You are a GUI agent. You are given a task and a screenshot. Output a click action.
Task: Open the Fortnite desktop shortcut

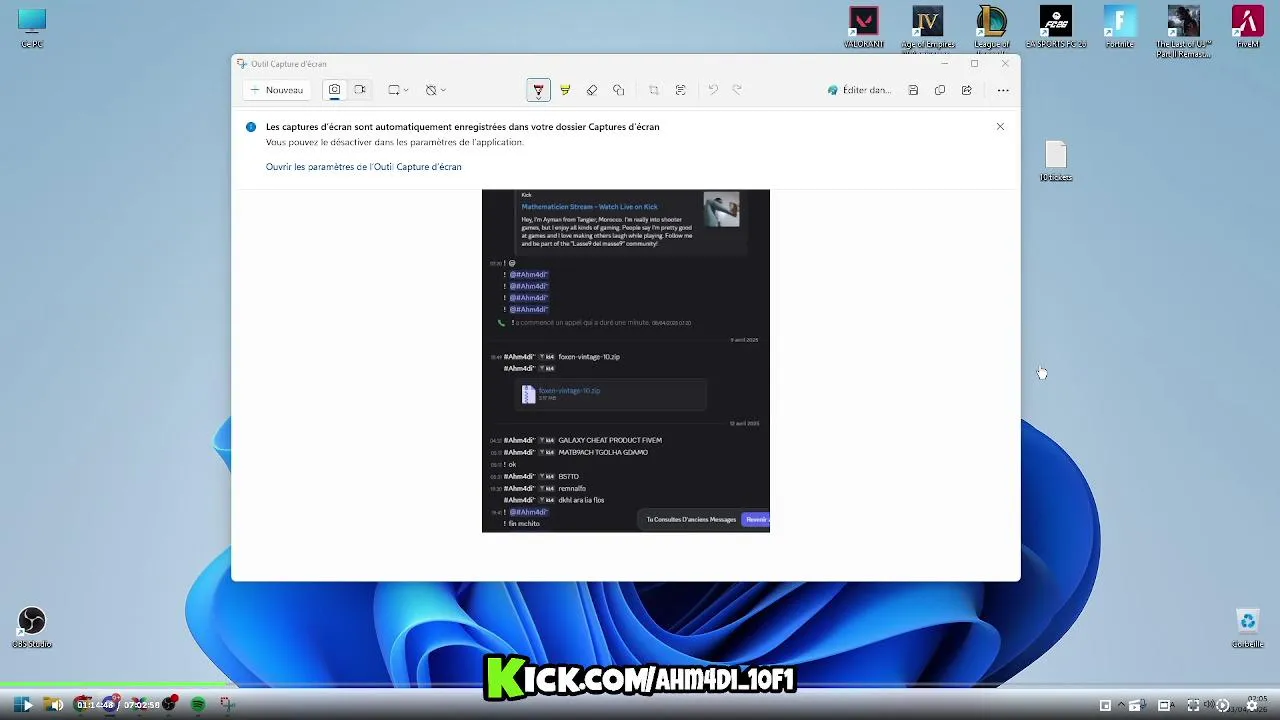pyautogui.click(x=1120, y=29)
